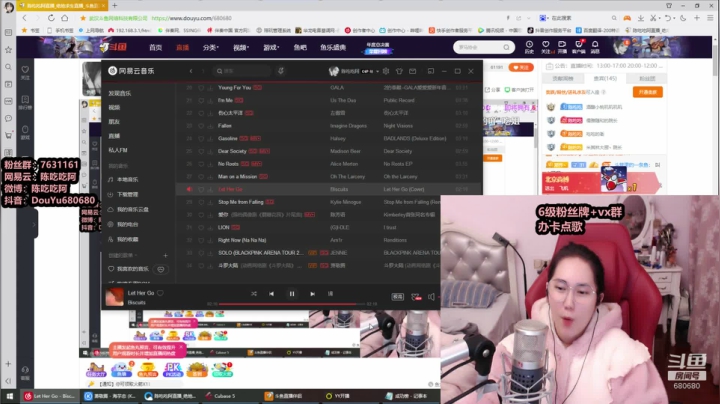Download the song LION
Screen dimensions: 720x404
pos(210,227)
